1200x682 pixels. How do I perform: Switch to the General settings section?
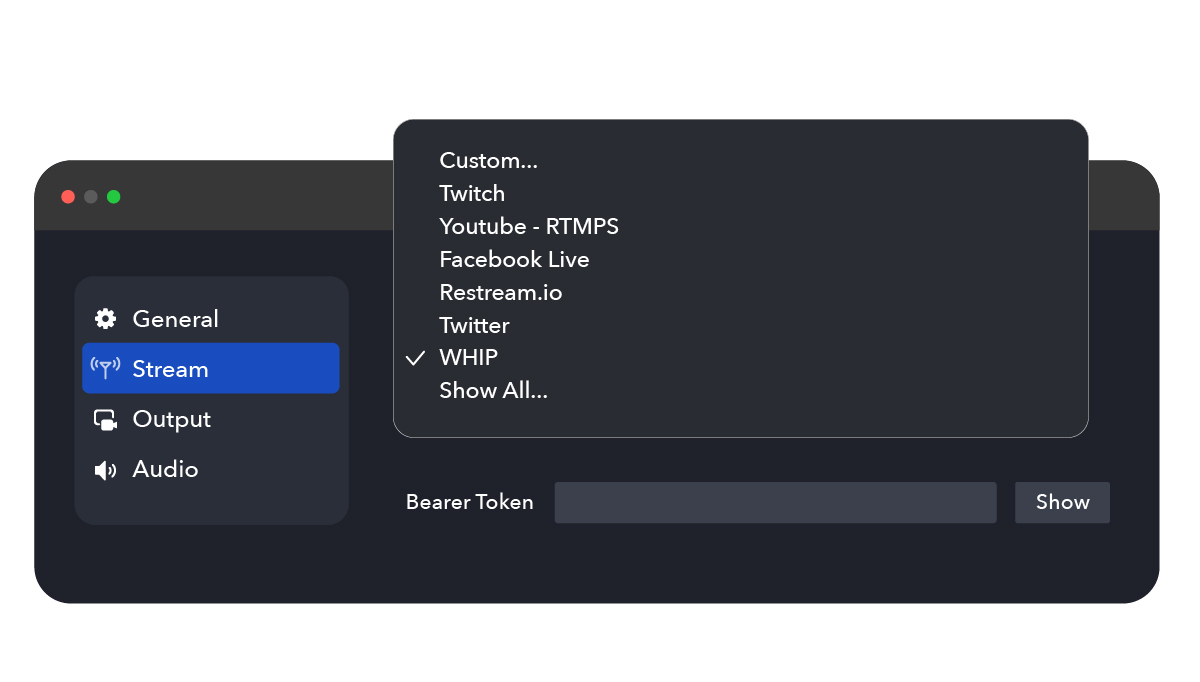(x=176, y=318)
